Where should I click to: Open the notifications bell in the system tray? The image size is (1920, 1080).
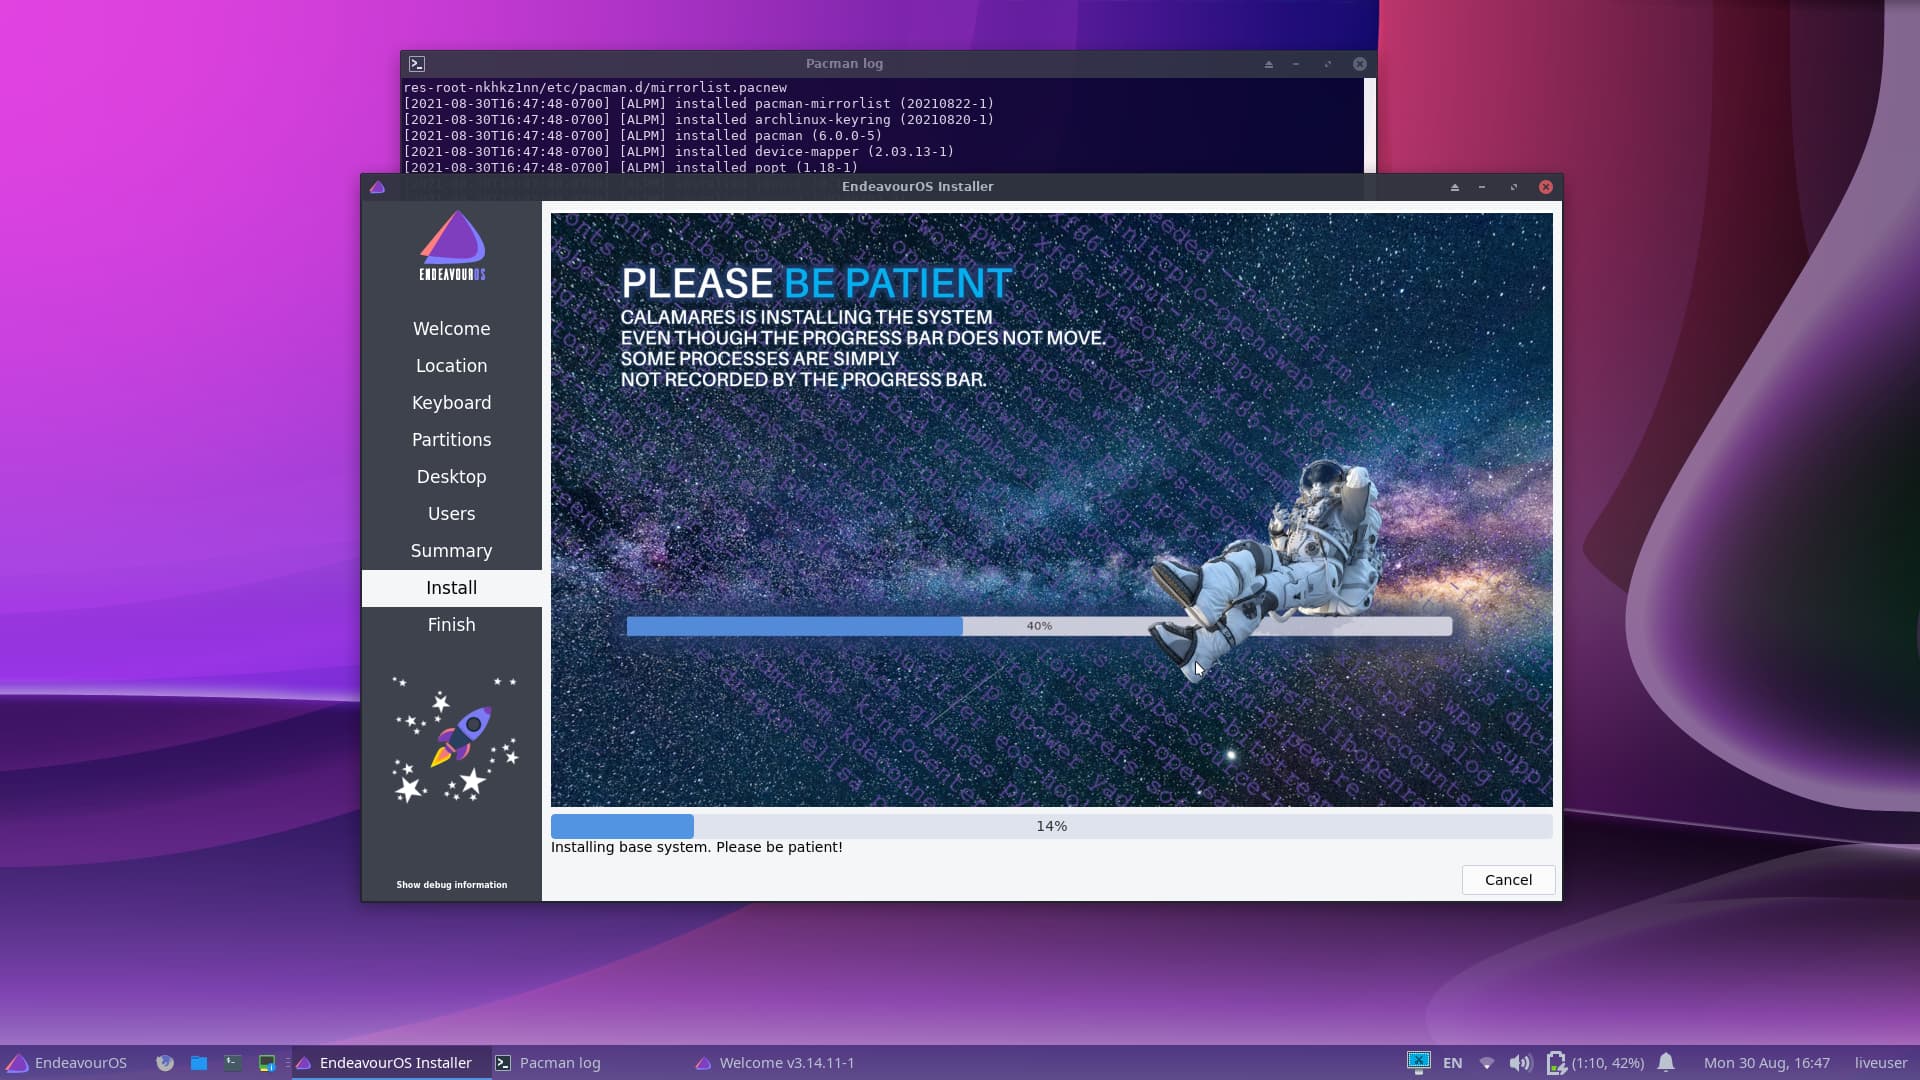click(1668, 1062)
